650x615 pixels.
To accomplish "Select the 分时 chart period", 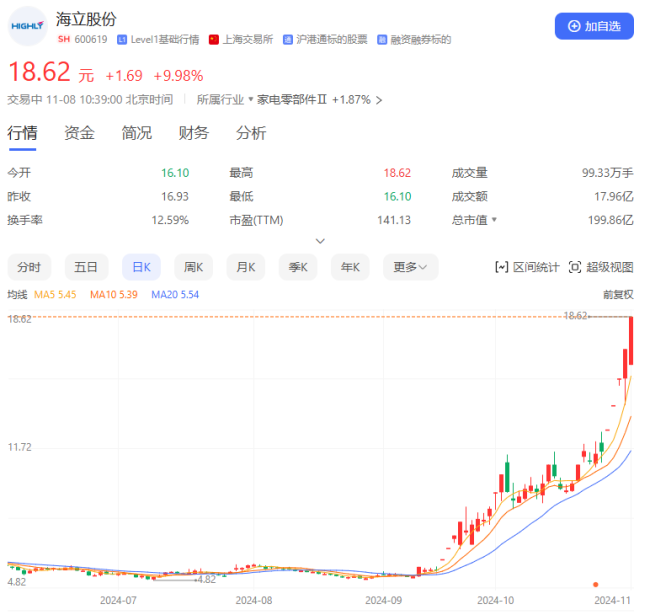I will (29, 267).
